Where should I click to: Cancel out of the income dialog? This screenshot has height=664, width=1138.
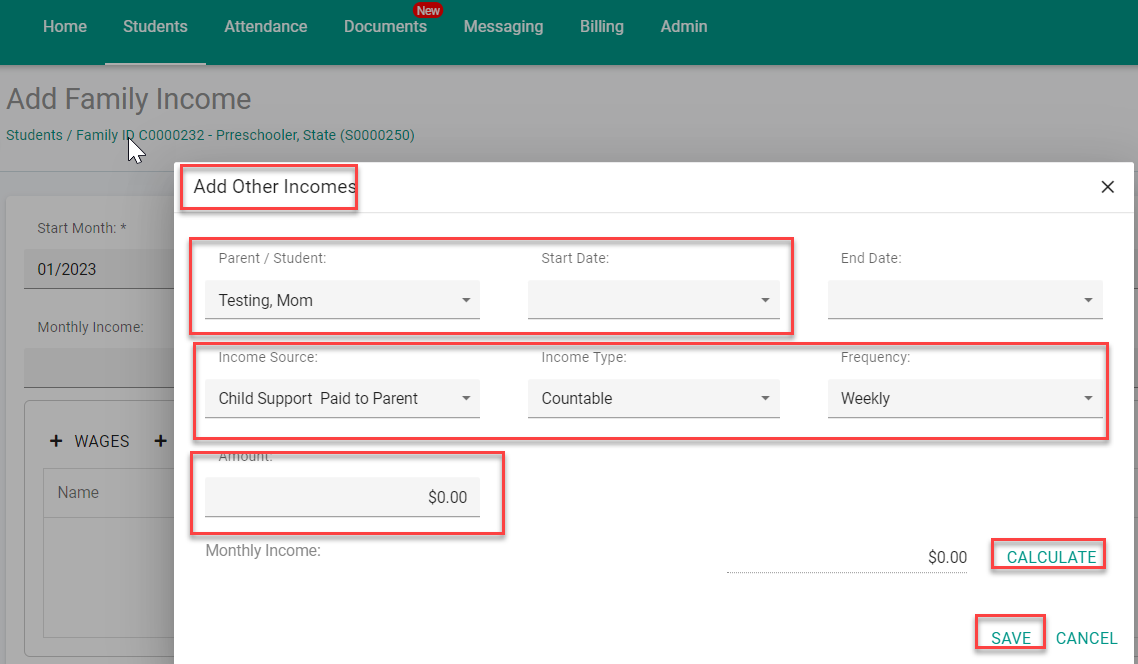click(x=1087, y=637)
